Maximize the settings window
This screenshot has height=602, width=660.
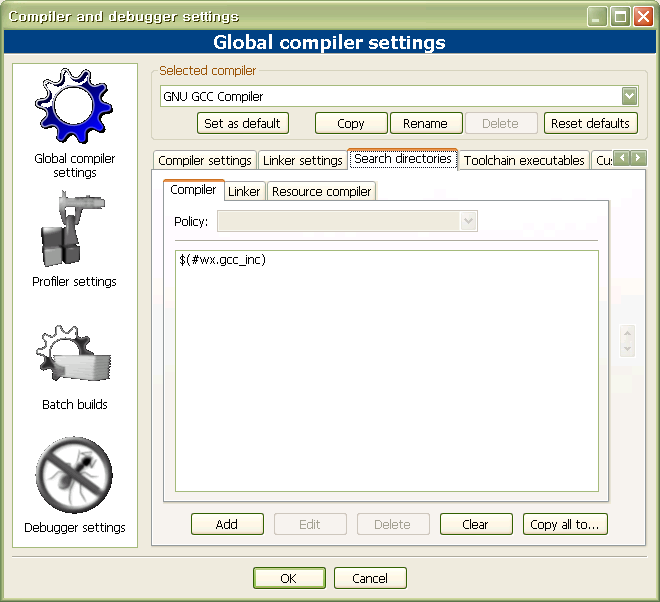tap(620, 17)
